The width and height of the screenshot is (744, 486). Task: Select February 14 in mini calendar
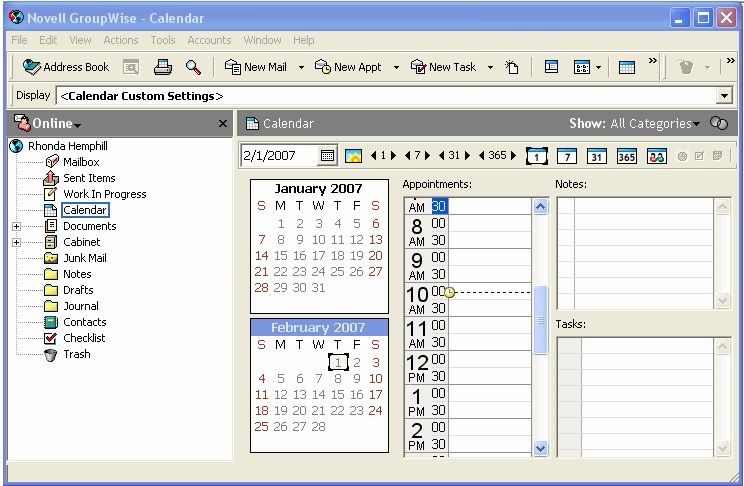tap(318, 395)
